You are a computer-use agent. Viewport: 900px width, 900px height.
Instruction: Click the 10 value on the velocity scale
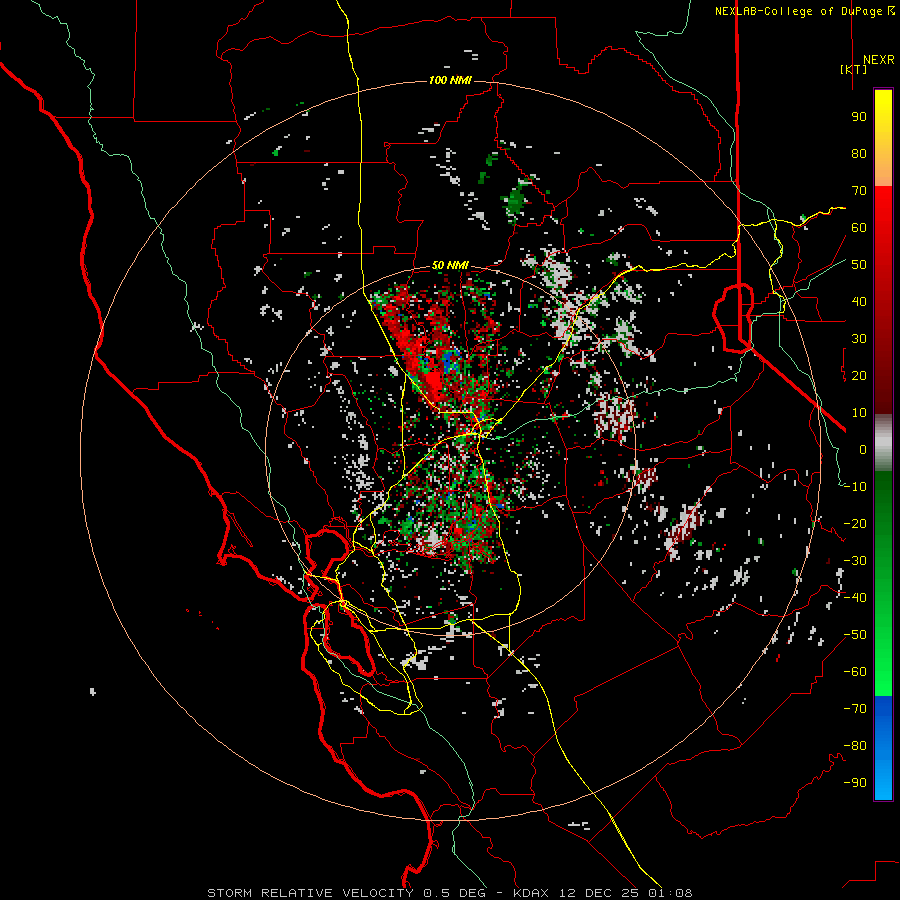coord(859,413)
